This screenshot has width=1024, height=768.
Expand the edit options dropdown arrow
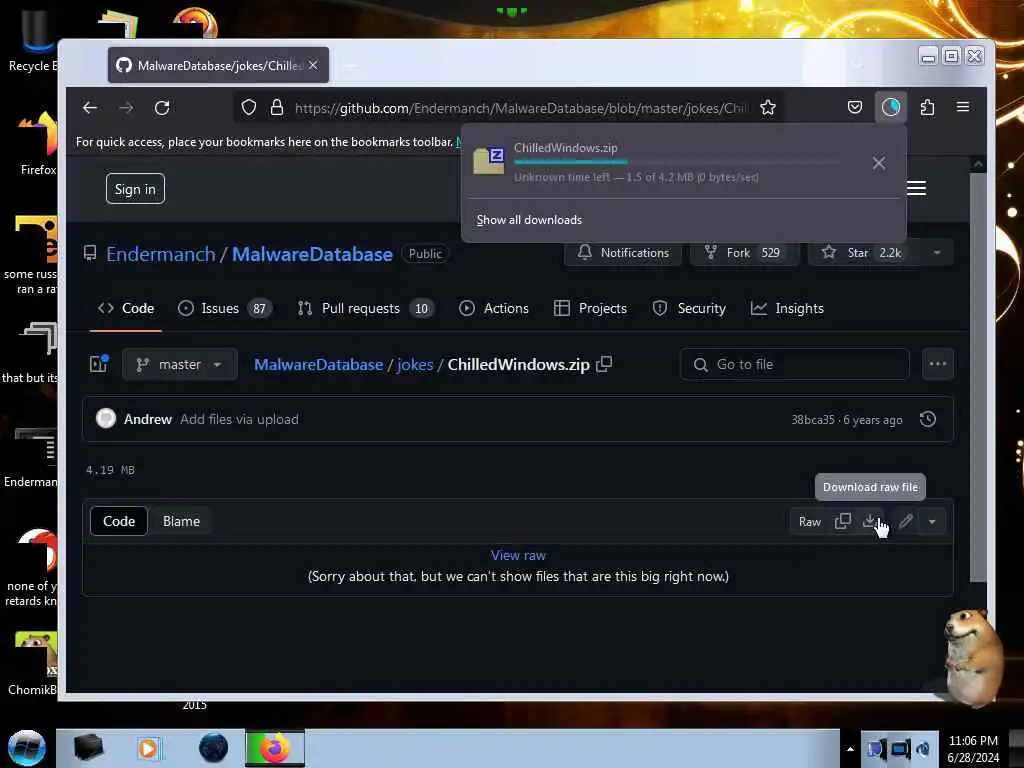[932, 521]
